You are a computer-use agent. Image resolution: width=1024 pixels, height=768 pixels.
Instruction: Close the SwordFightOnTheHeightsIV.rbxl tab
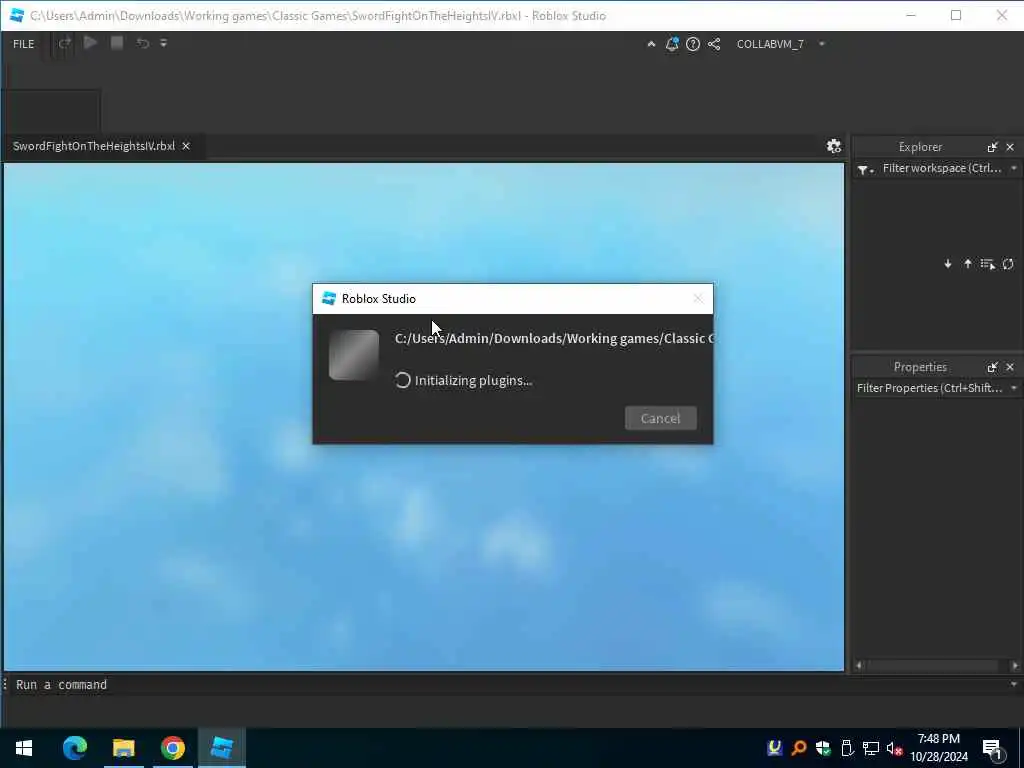coord(186,146)
